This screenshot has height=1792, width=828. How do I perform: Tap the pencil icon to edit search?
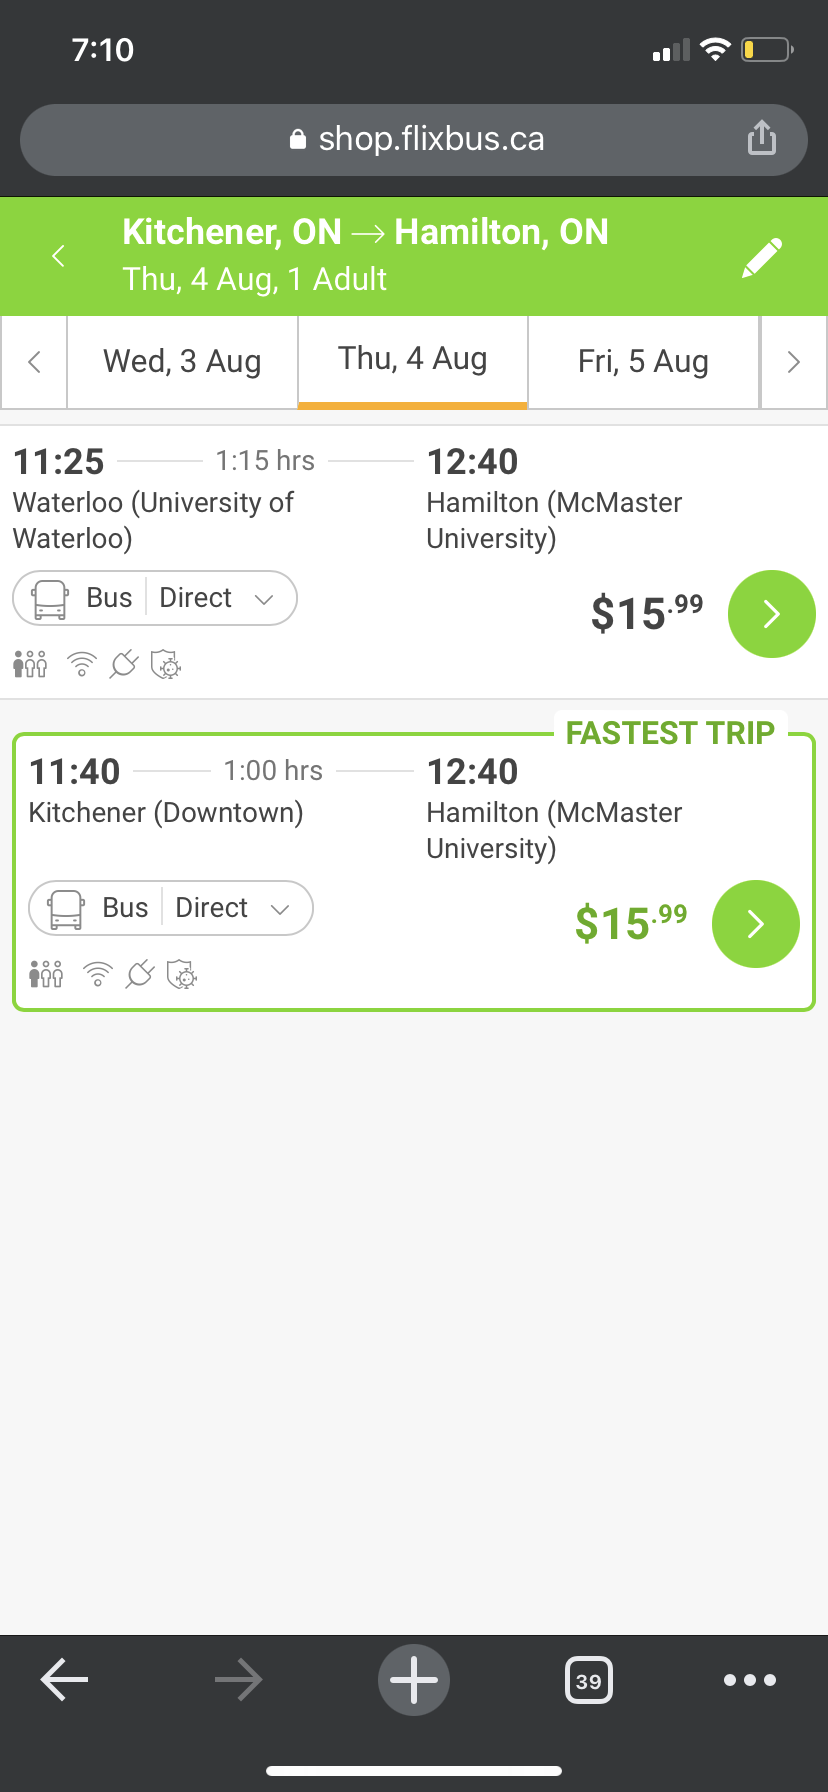[x=761, y=257]
